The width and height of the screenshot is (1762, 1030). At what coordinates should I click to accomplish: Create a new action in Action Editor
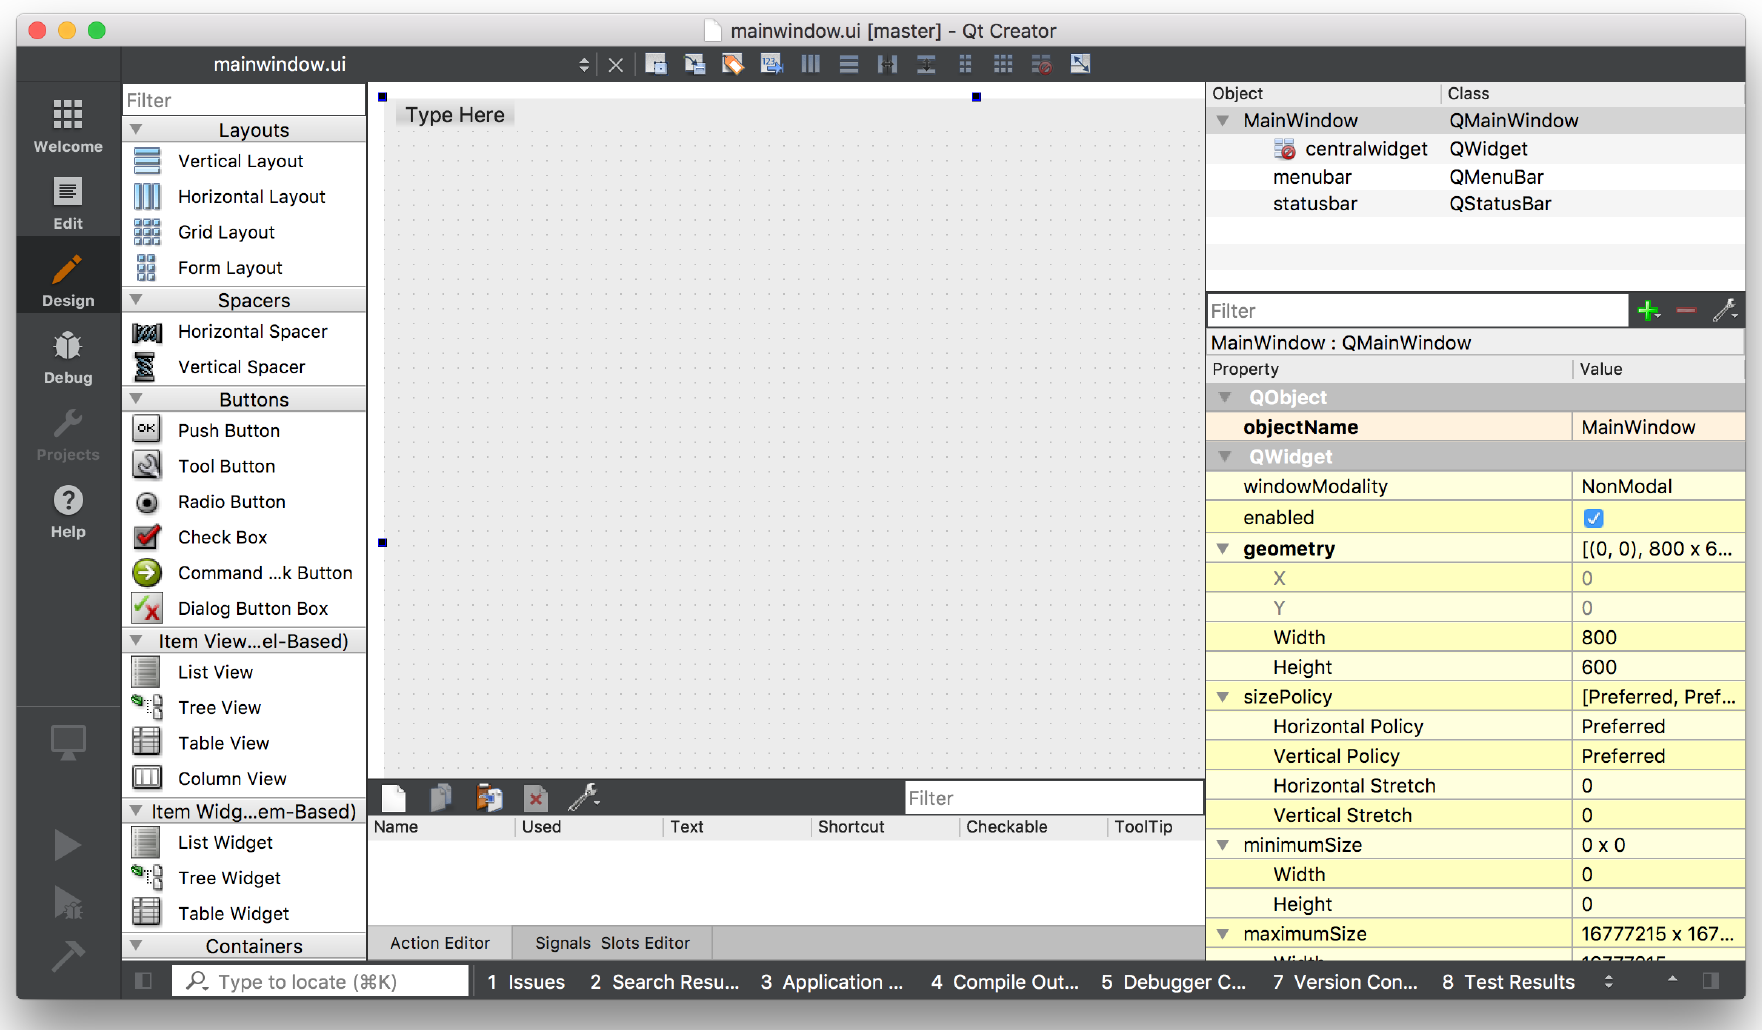[x=394, y=798]
